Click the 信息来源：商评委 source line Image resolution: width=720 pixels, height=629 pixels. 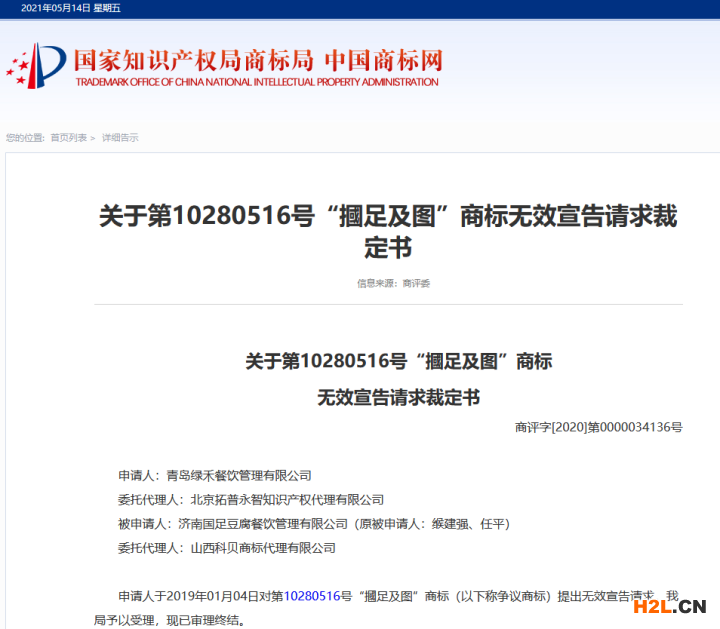click(x=393, y=283)
